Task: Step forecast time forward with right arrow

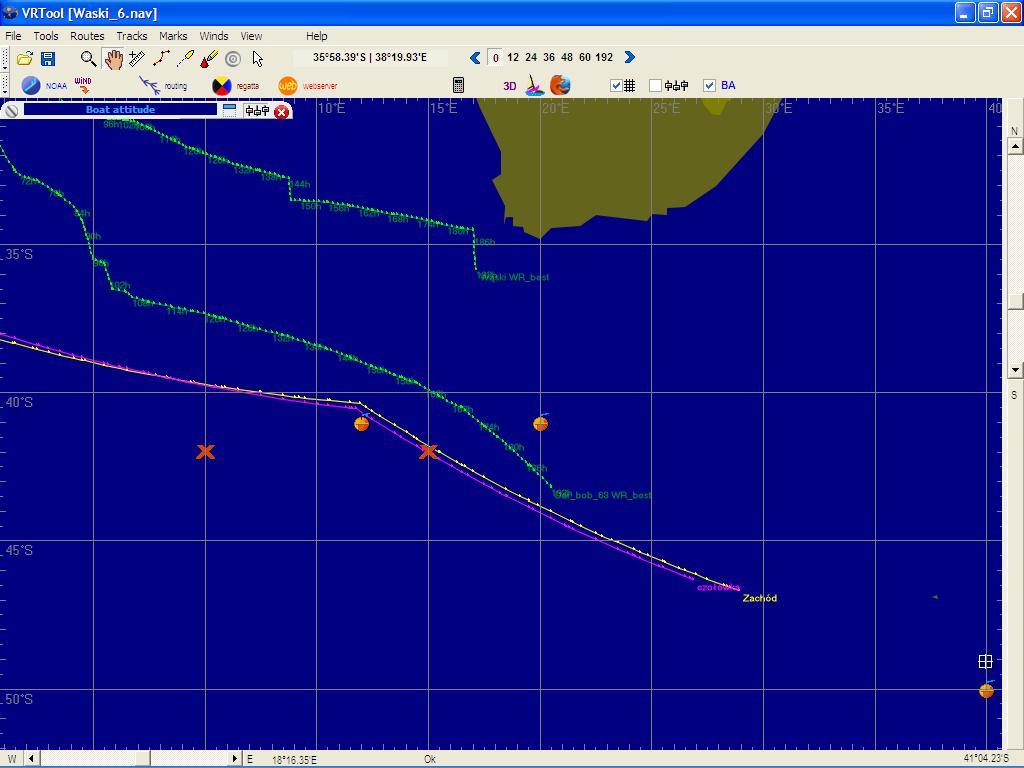Action: [629, 58]
